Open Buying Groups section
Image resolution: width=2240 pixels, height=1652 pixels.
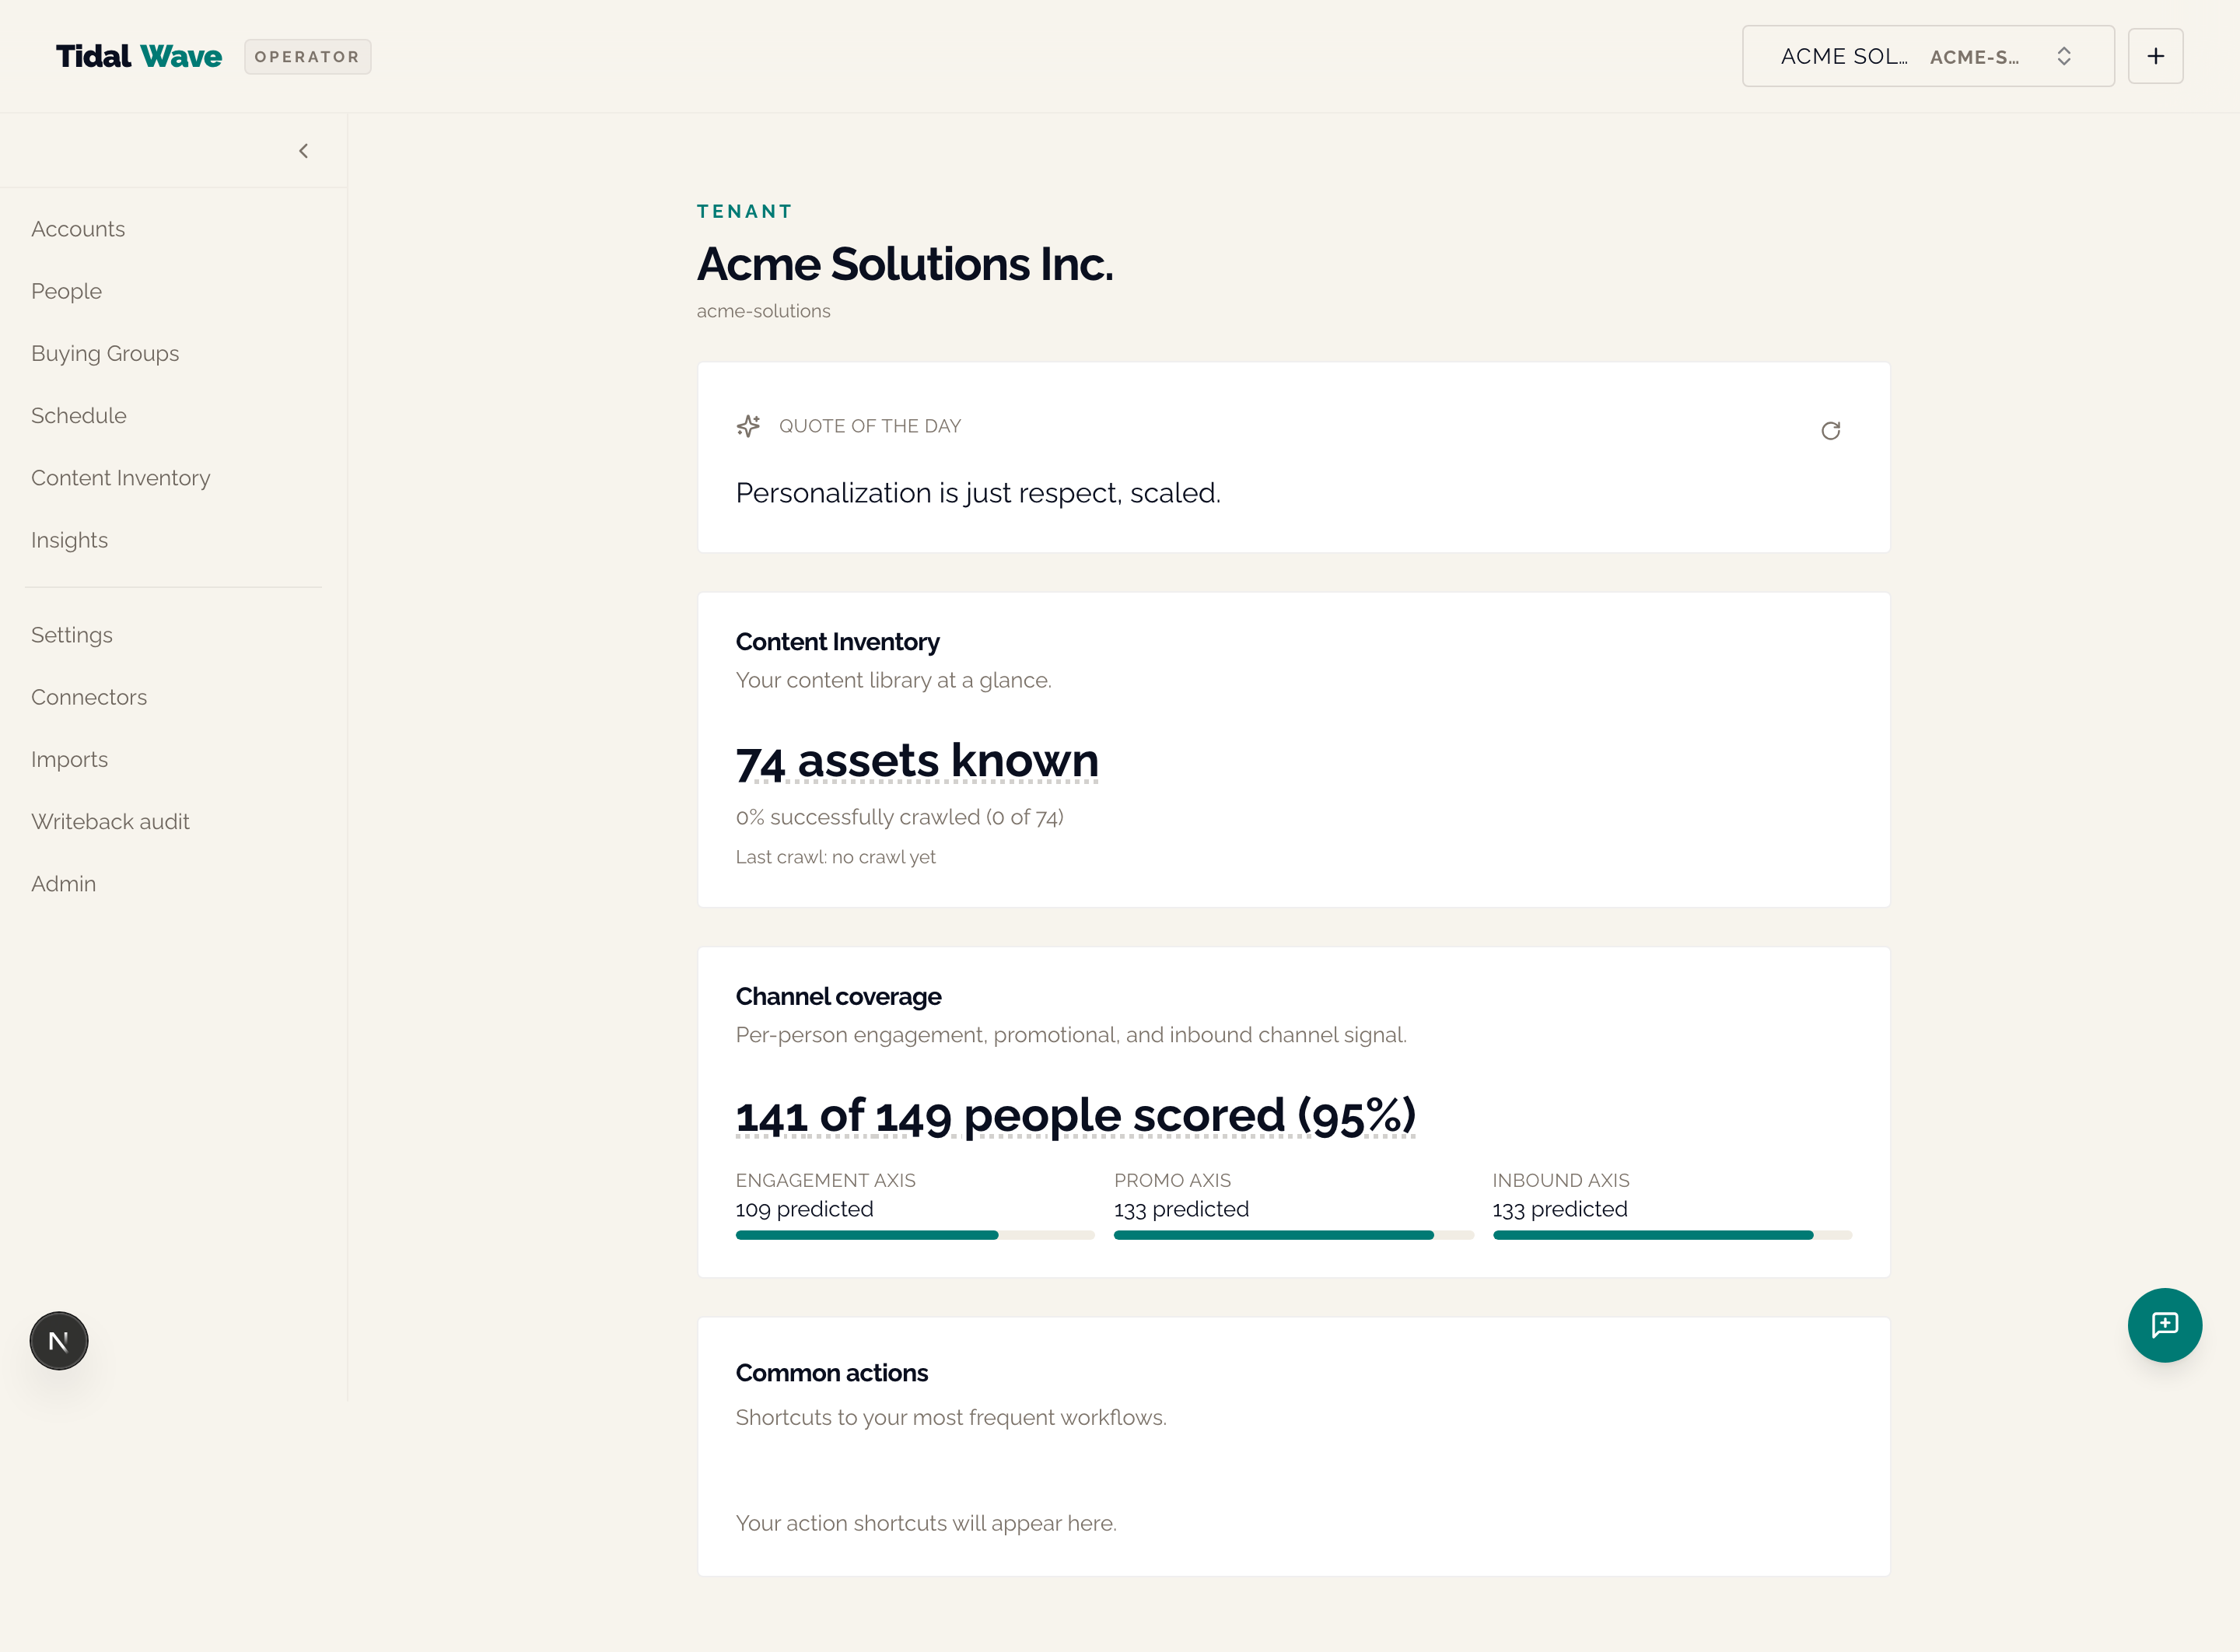[105, 353]
